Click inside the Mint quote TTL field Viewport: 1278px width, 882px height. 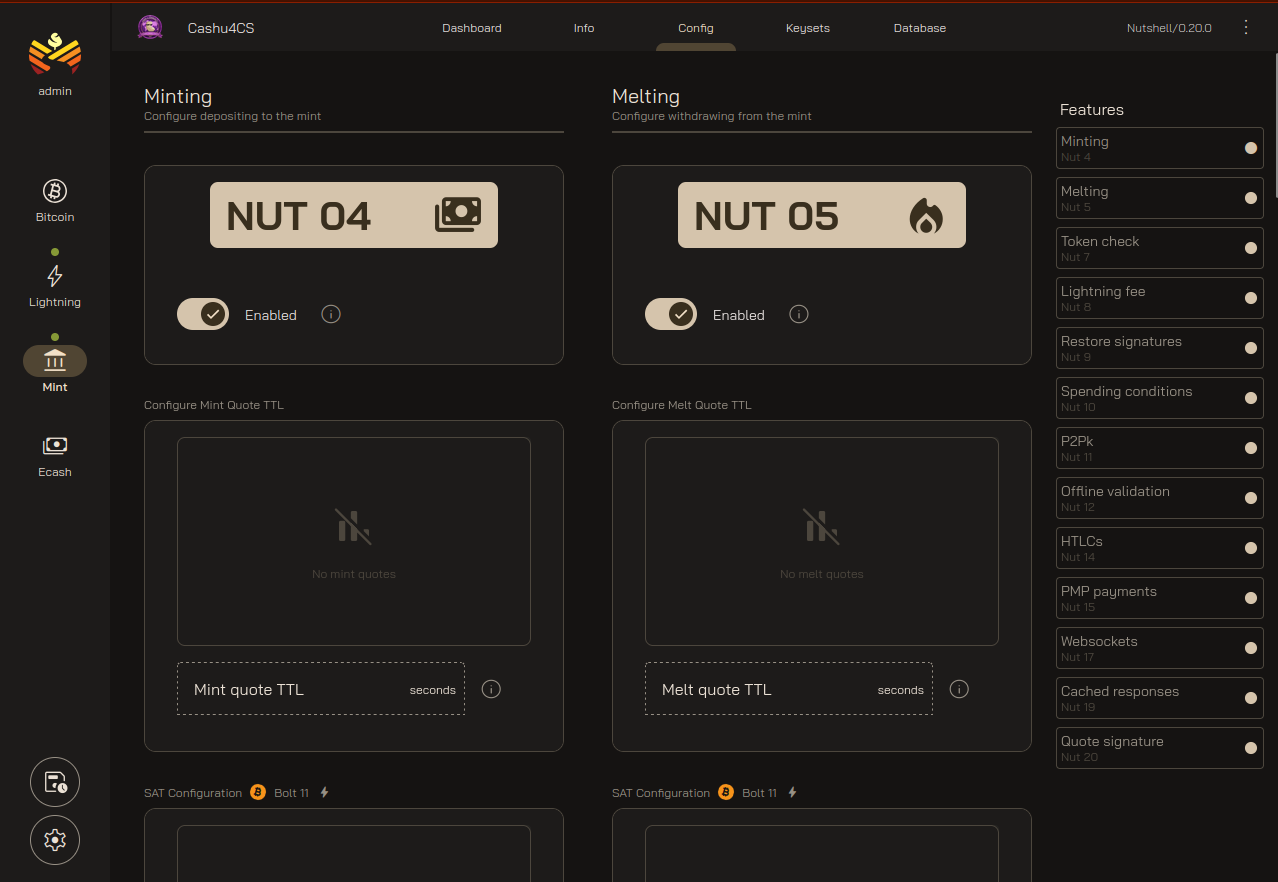pyautogui.click(x=300, y=689)
